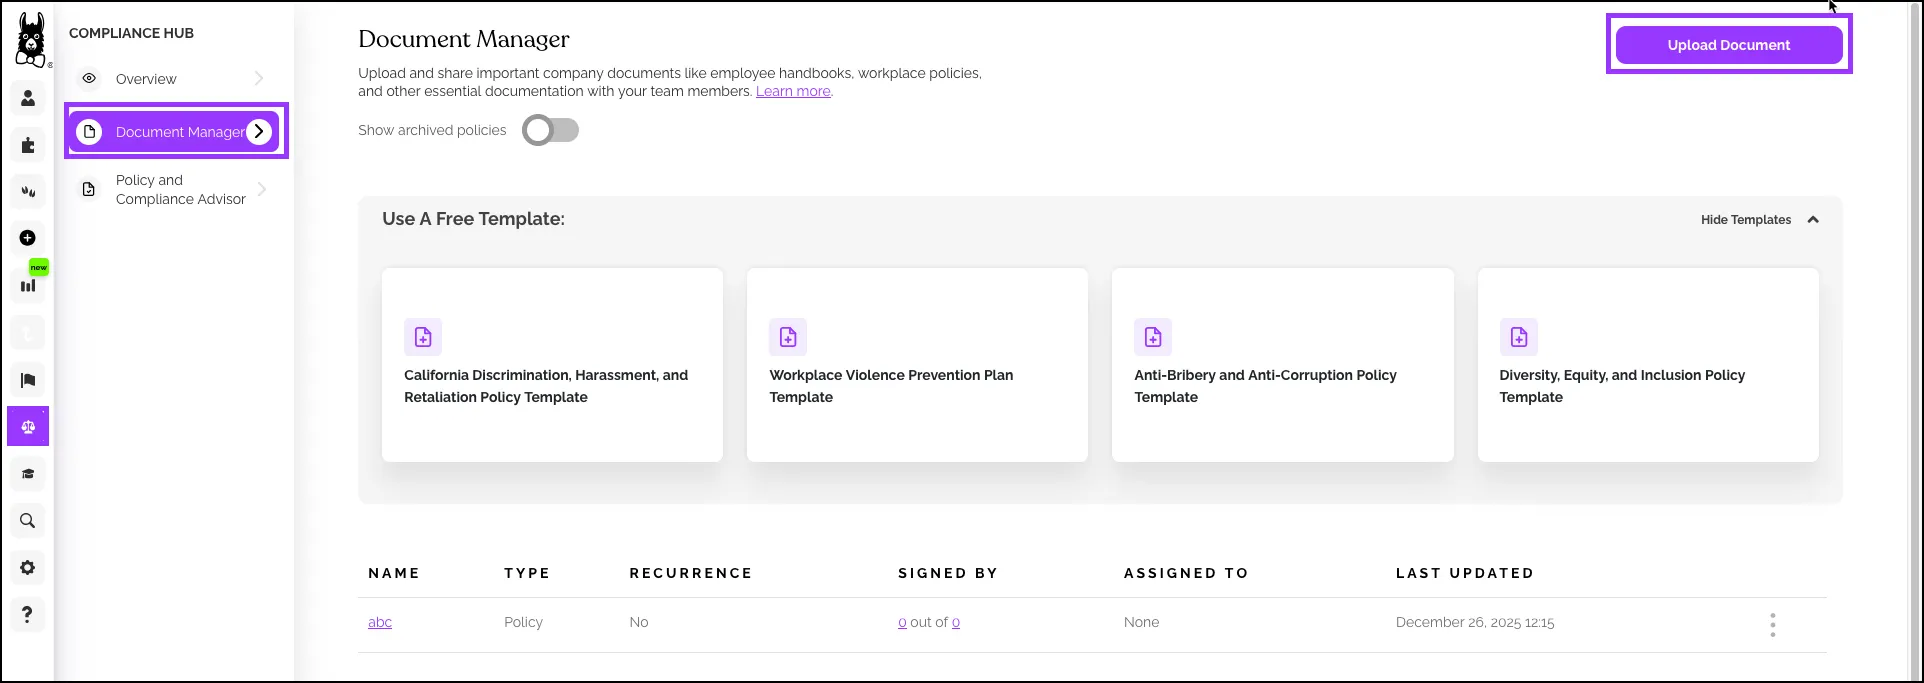Click the llama logo in the sidebar
The width and height of the screenshot is (1924, 683).
click(x=31, y=41)
